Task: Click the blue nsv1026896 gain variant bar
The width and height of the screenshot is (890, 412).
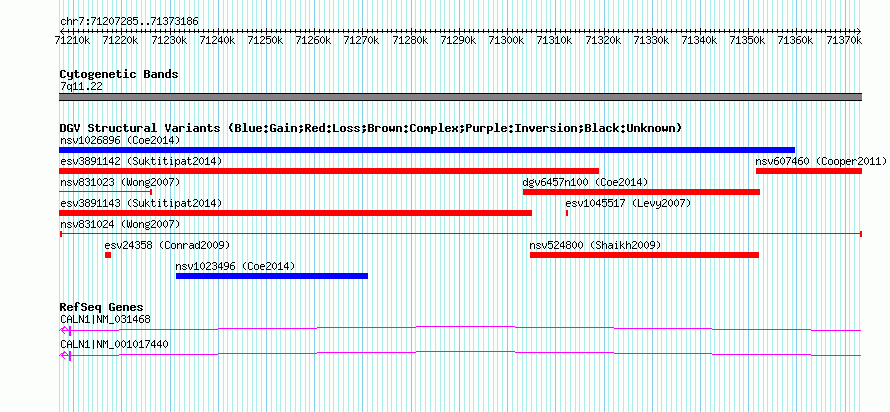Action: (x=427, y=150)
